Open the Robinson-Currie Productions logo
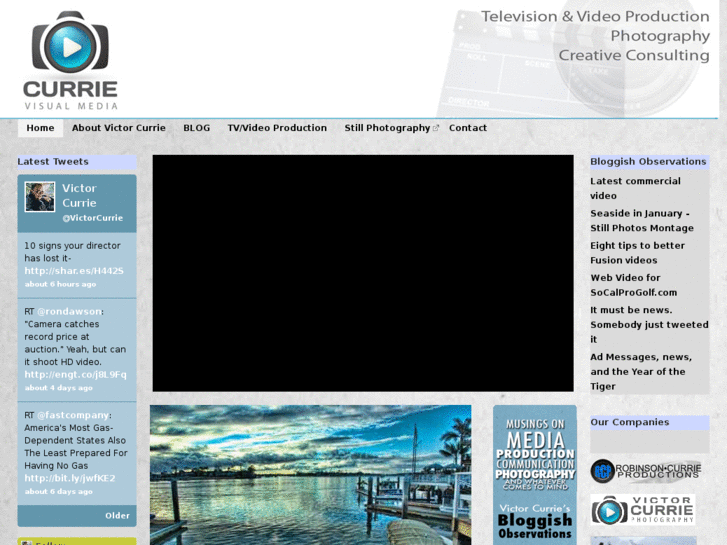Viewport: 727px width, 545px height. point(646,471)
